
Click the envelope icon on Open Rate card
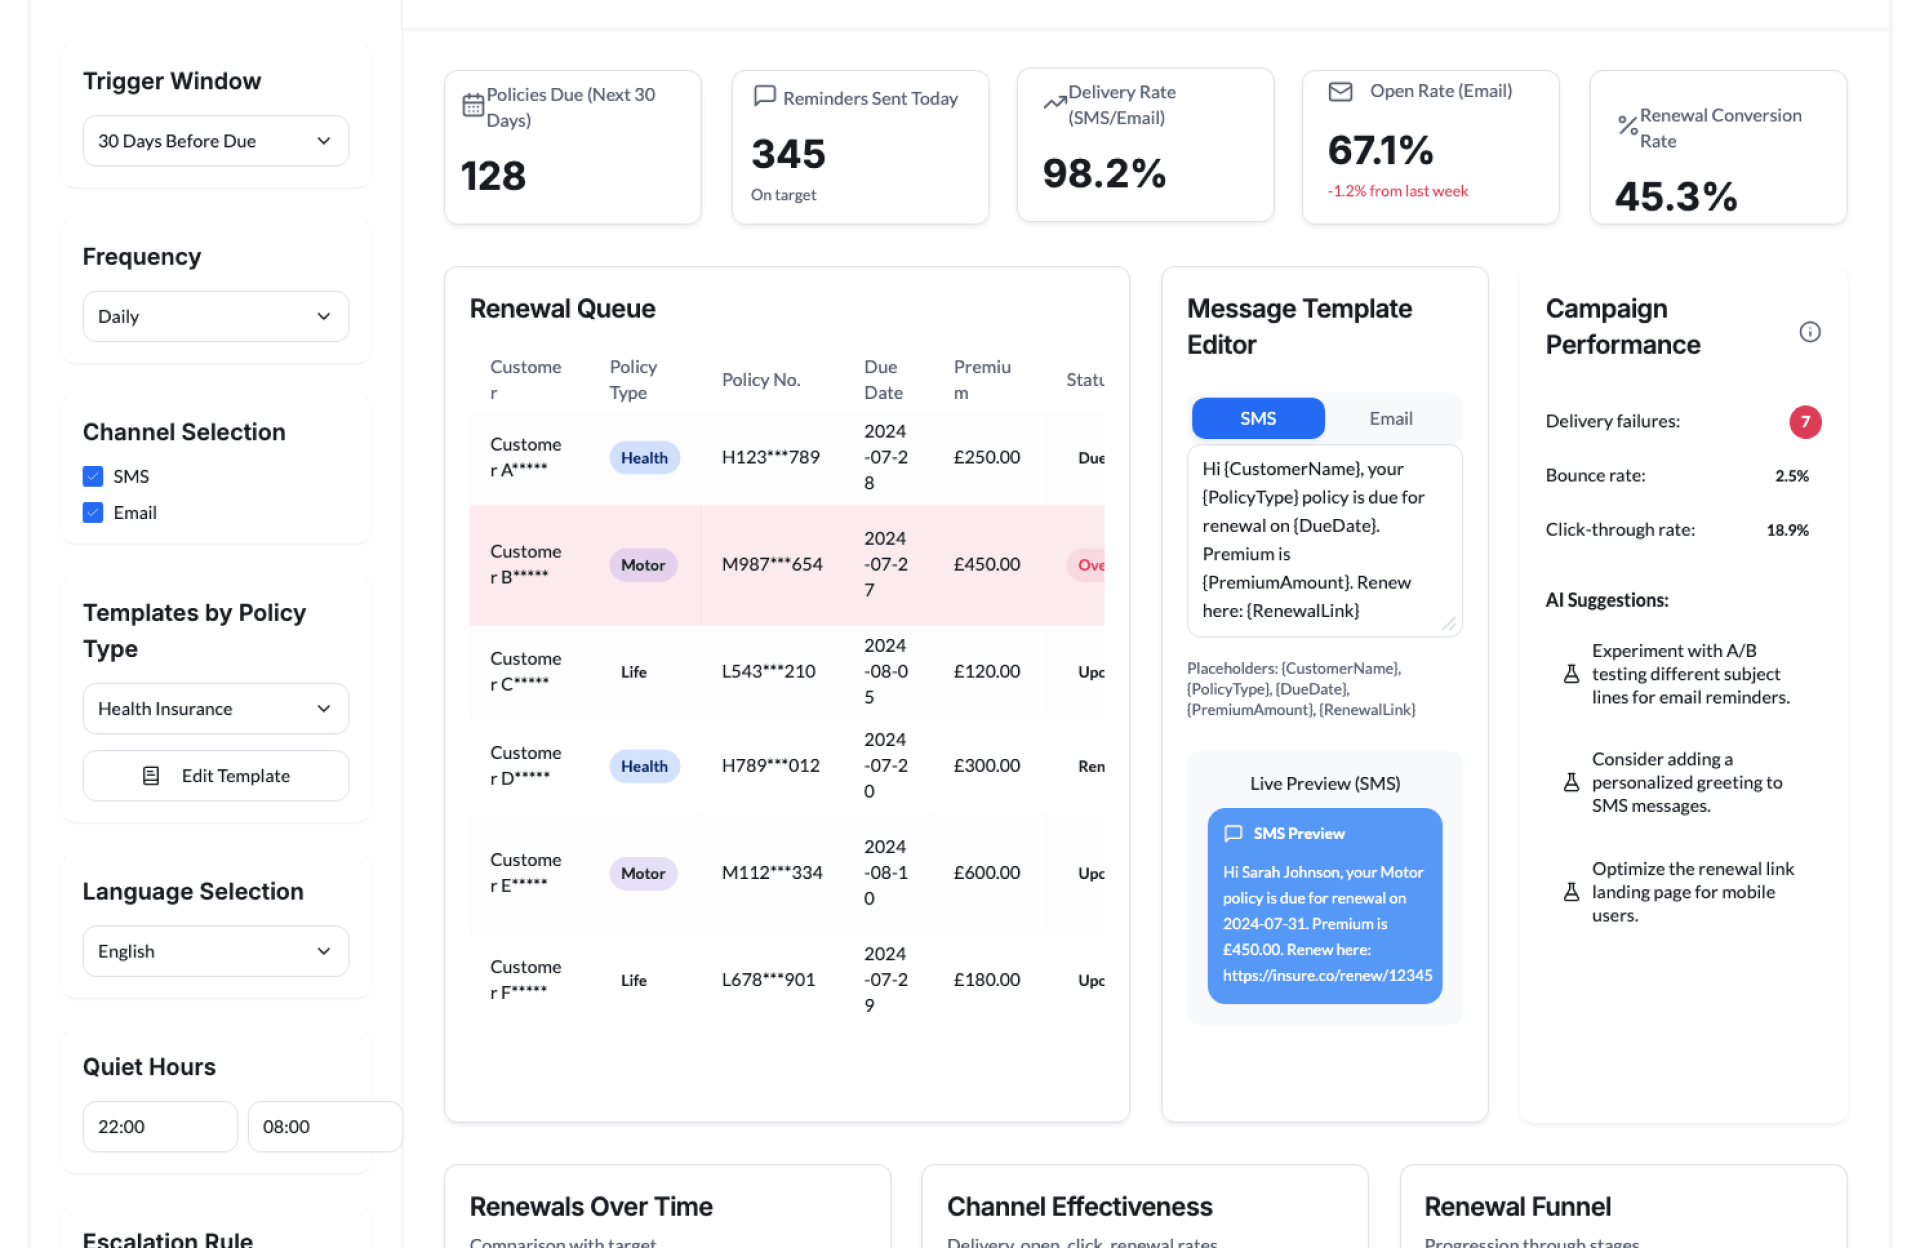[x=1340, y=92]
